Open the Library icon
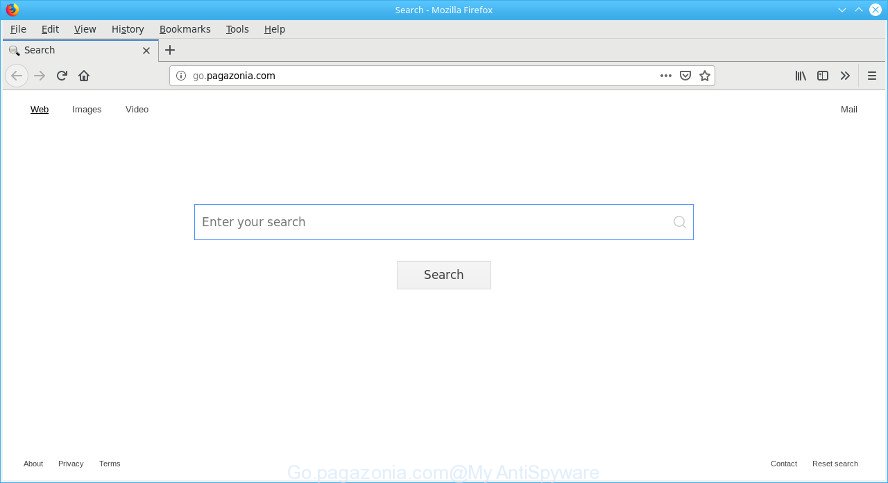Viewport: 888px width, 483px height. point(800,76)
